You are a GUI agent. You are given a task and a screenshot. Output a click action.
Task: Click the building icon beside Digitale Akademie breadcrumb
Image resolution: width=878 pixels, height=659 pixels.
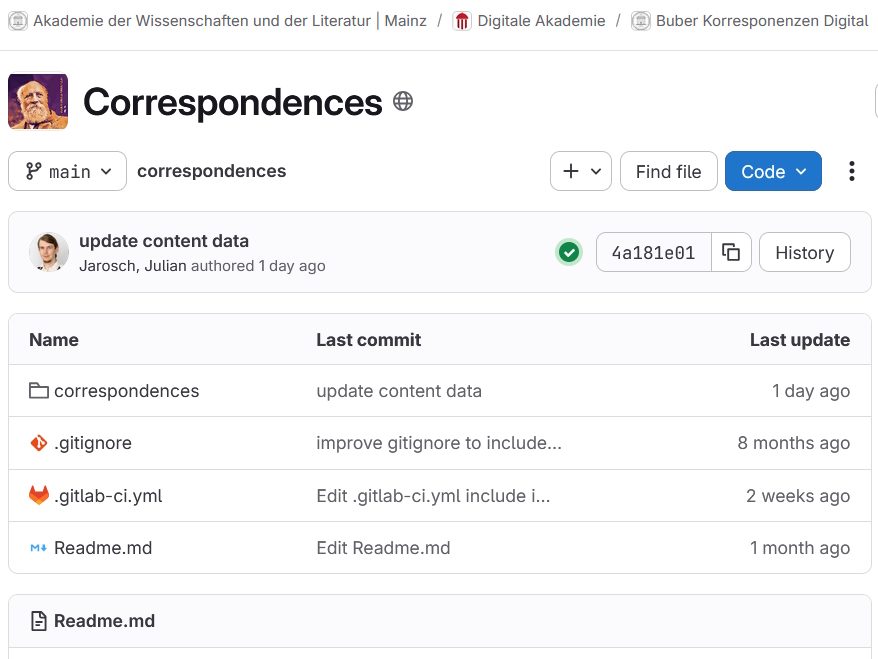tap(461, 20)
